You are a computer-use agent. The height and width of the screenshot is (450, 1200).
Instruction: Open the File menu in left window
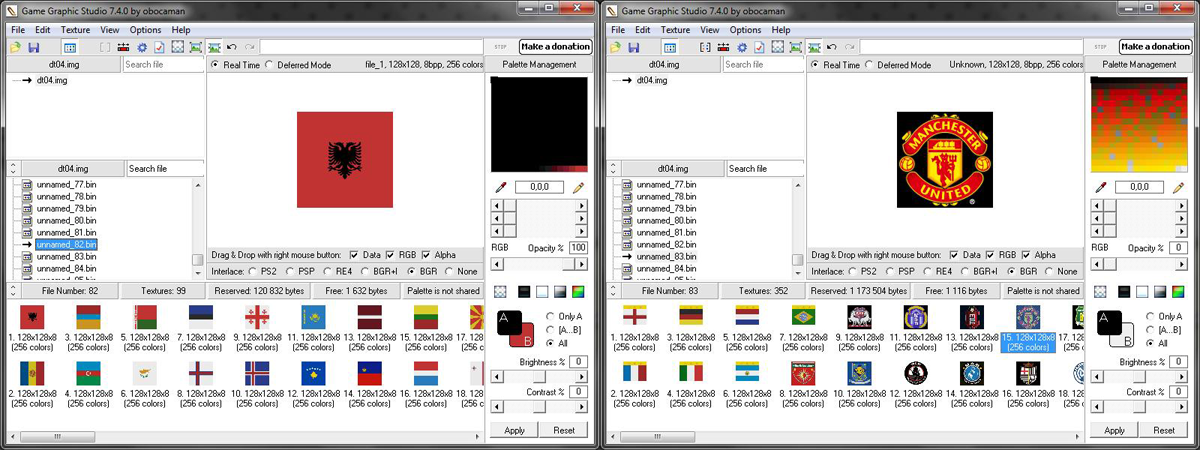18,30
